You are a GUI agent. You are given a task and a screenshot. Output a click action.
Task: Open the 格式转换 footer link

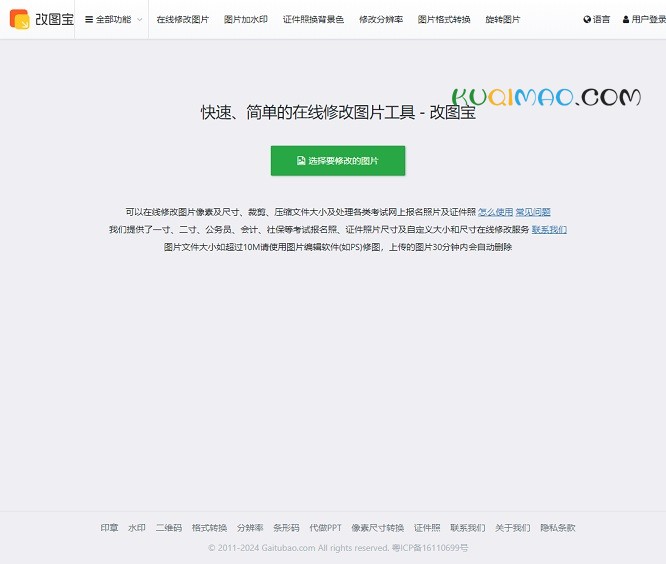(209, 528)
